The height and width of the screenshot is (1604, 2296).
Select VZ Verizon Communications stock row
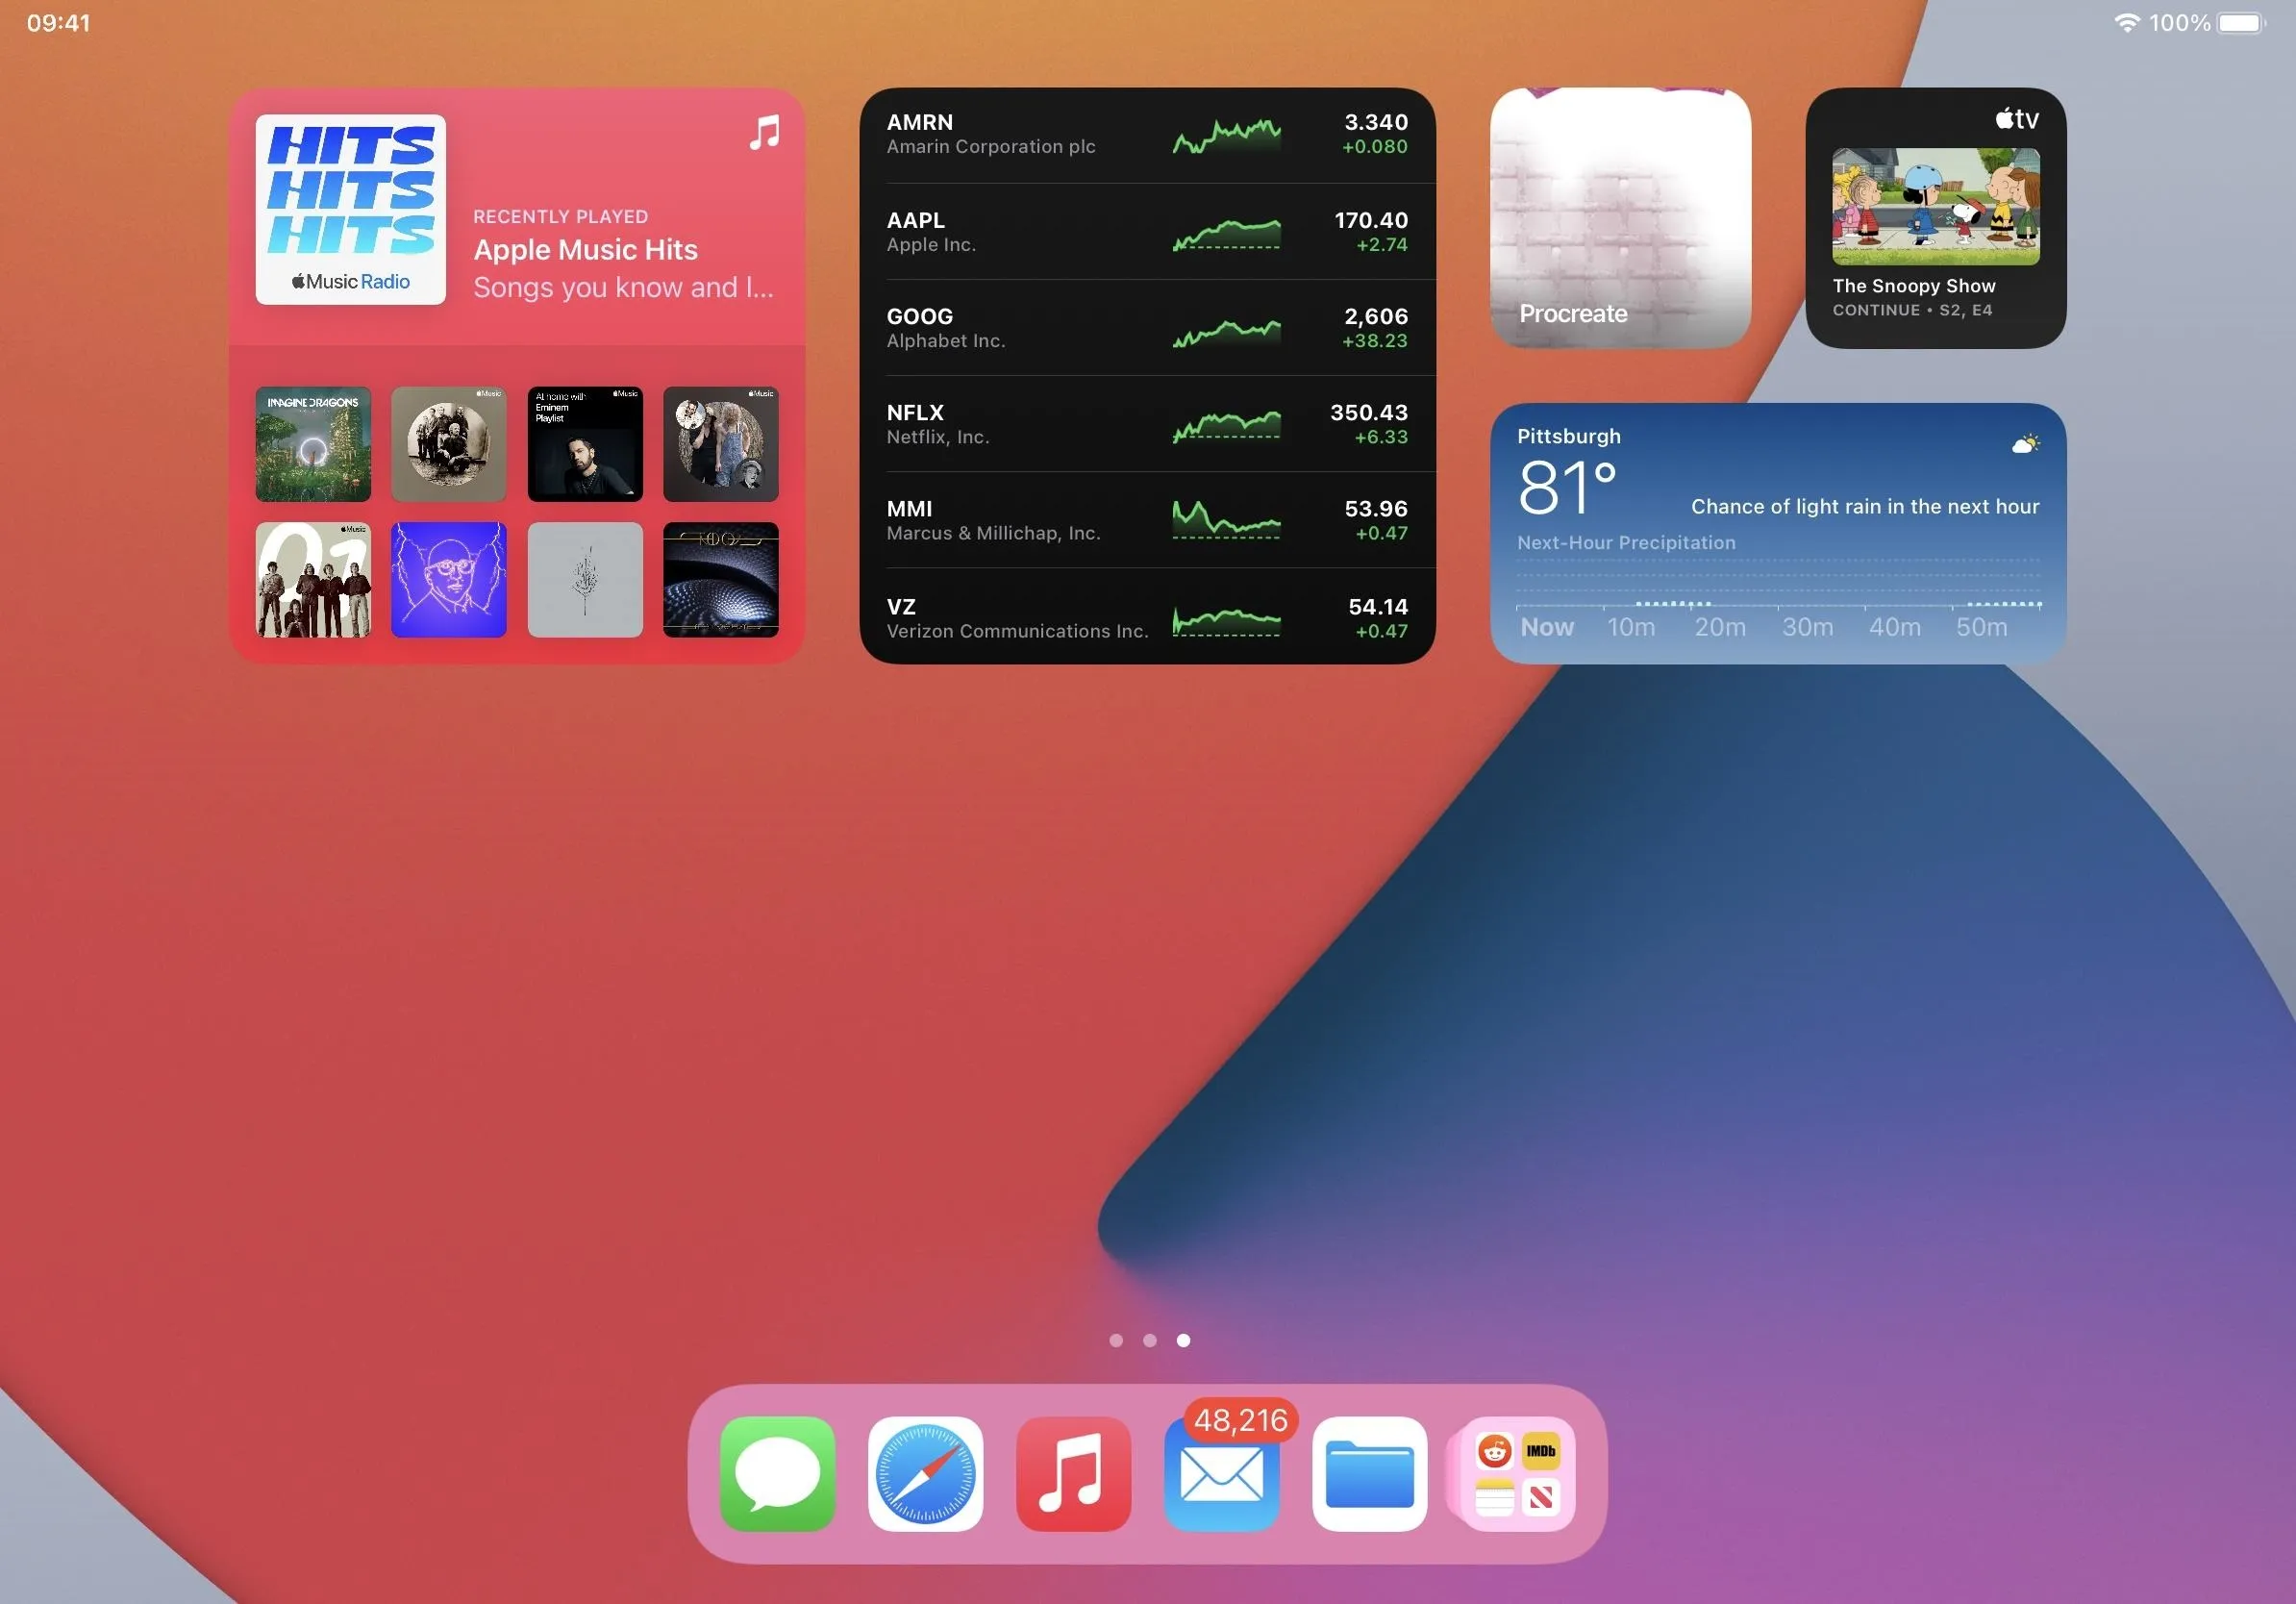point(1147,617)
